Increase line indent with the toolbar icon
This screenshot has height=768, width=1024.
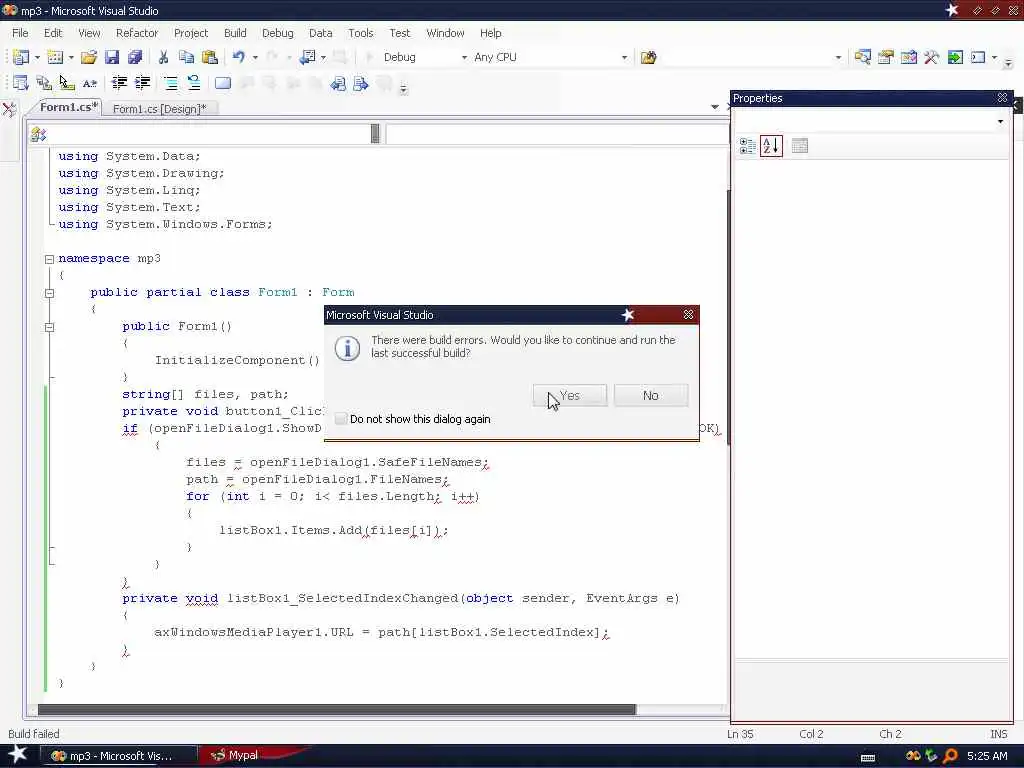(142, 83)
